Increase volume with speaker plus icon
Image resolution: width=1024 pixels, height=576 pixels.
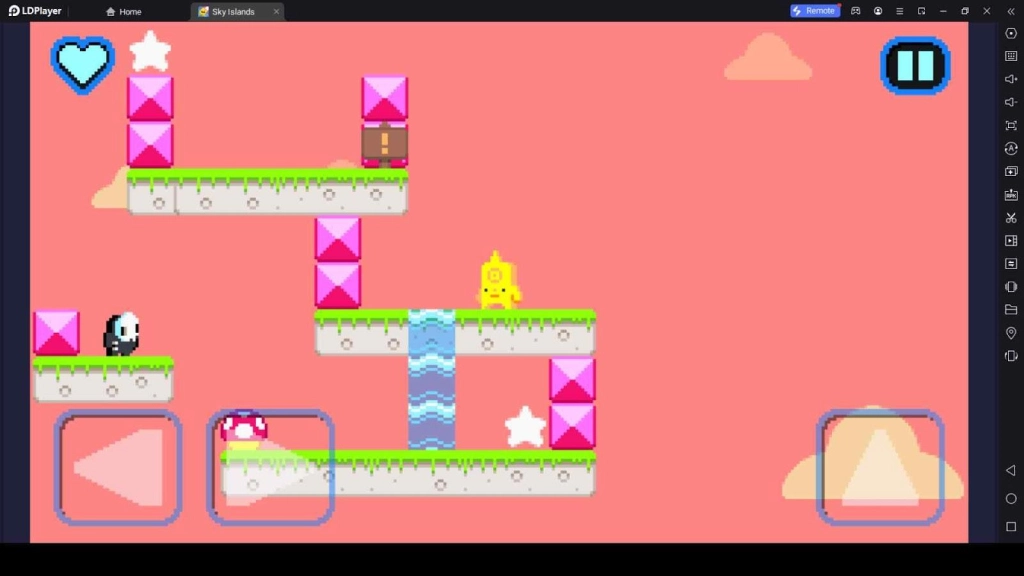(1011, 79)
